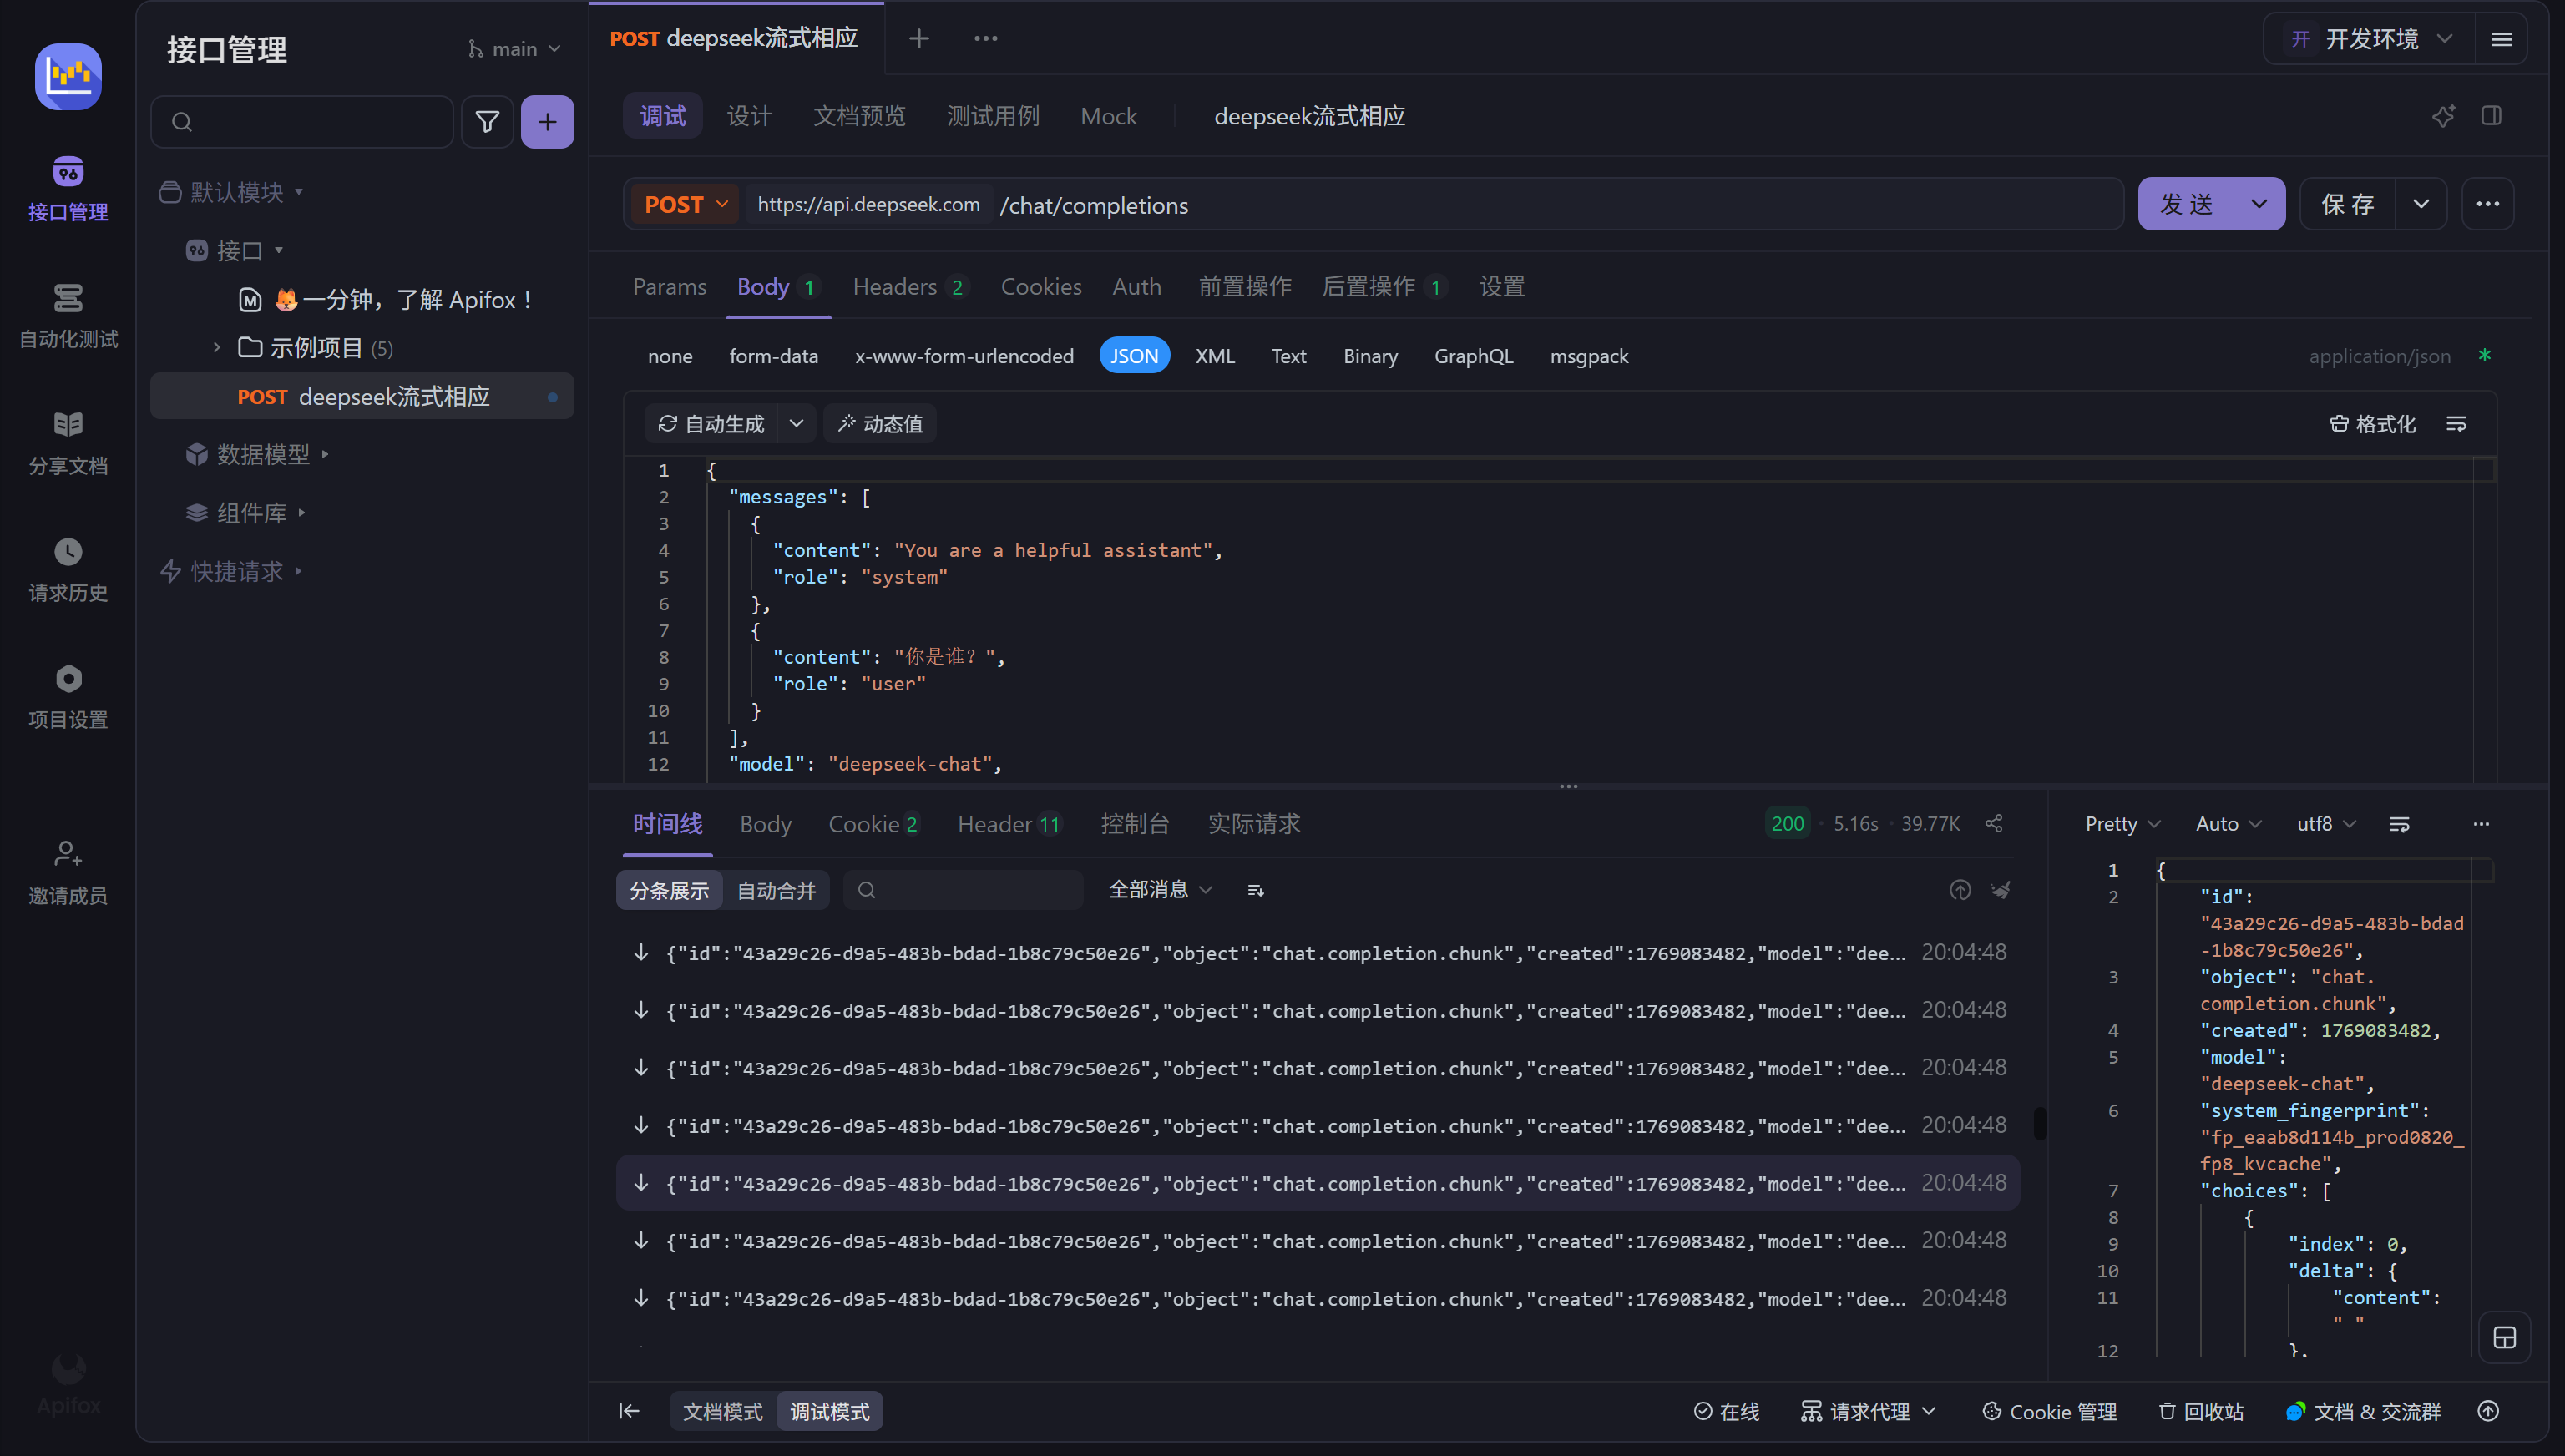This screenshot has height=1456, width=2565.
Task: Click the 发送 send button
Action: coord(2187,204)
